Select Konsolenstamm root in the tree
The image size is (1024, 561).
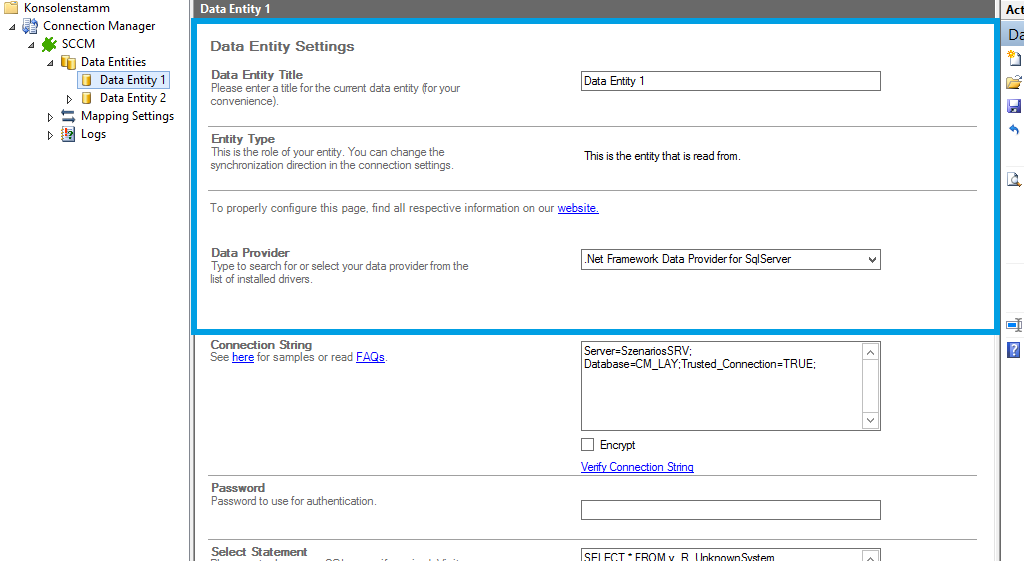(x=66, y=8)
